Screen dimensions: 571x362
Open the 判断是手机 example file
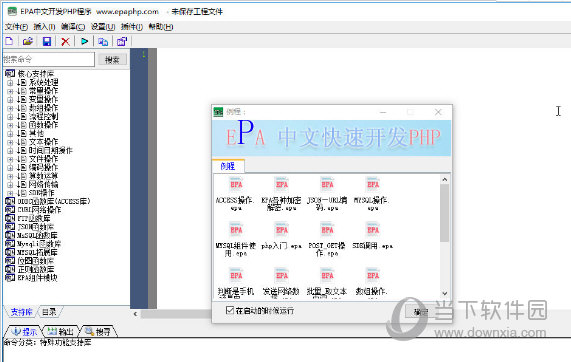(236, 283)
